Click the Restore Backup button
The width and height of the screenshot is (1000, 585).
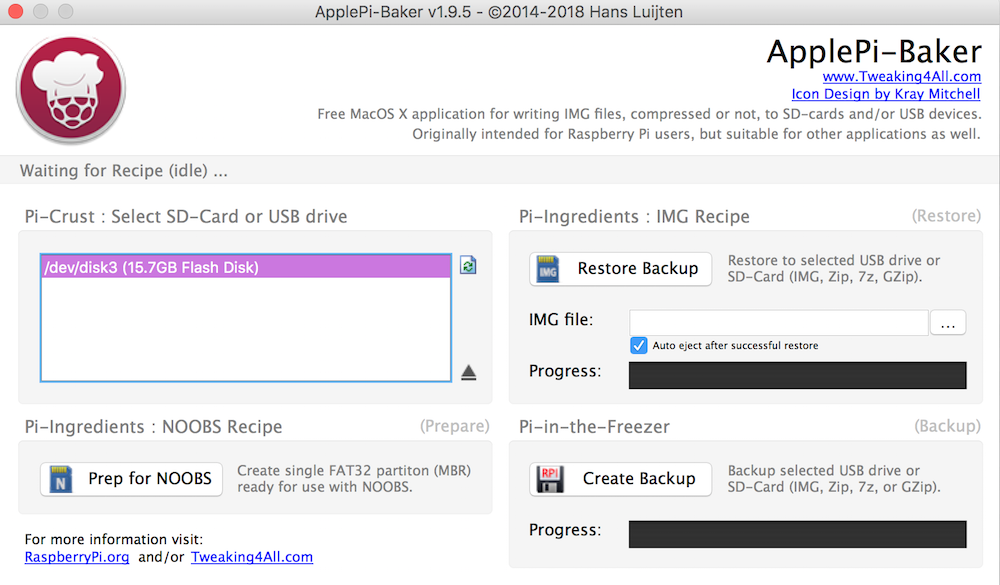coord(621,269)
